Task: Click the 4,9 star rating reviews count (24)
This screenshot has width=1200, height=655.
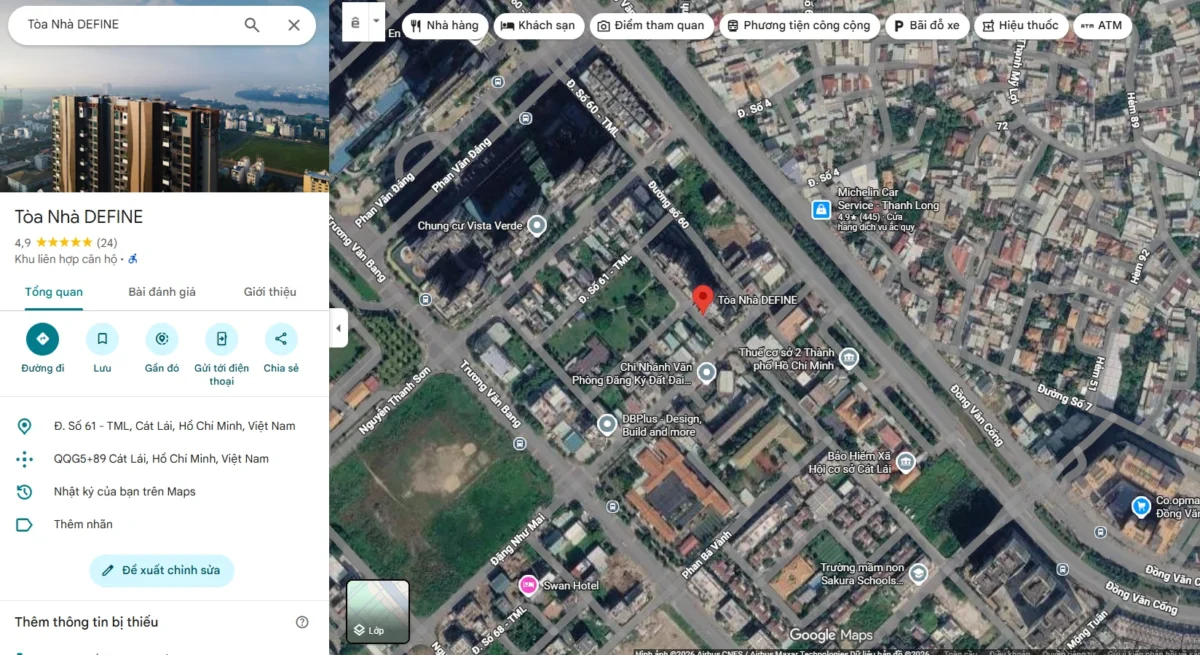Action: point(107,243)
